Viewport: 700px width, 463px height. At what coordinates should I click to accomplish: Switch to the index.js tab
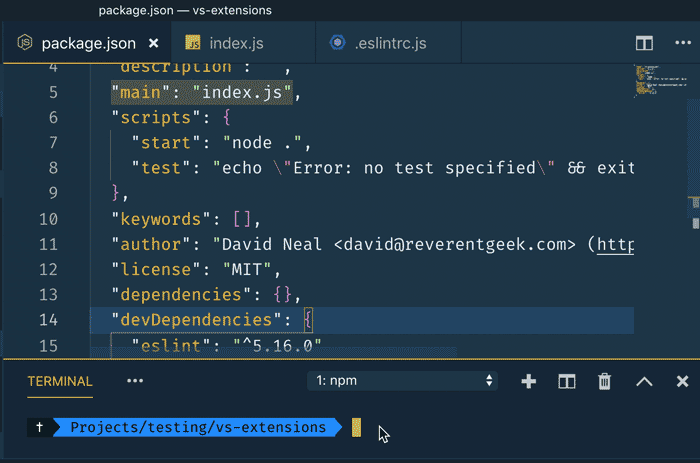(x=238, y=44)
